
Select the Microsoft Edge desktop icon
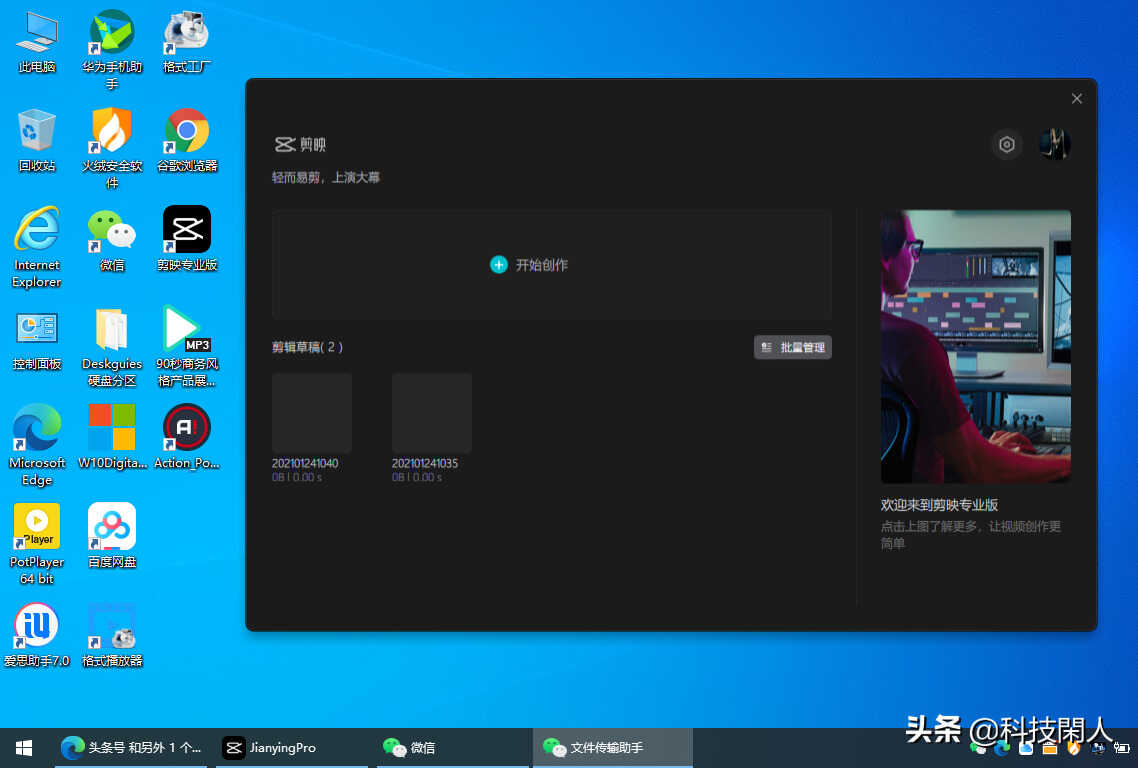point(37,446)
